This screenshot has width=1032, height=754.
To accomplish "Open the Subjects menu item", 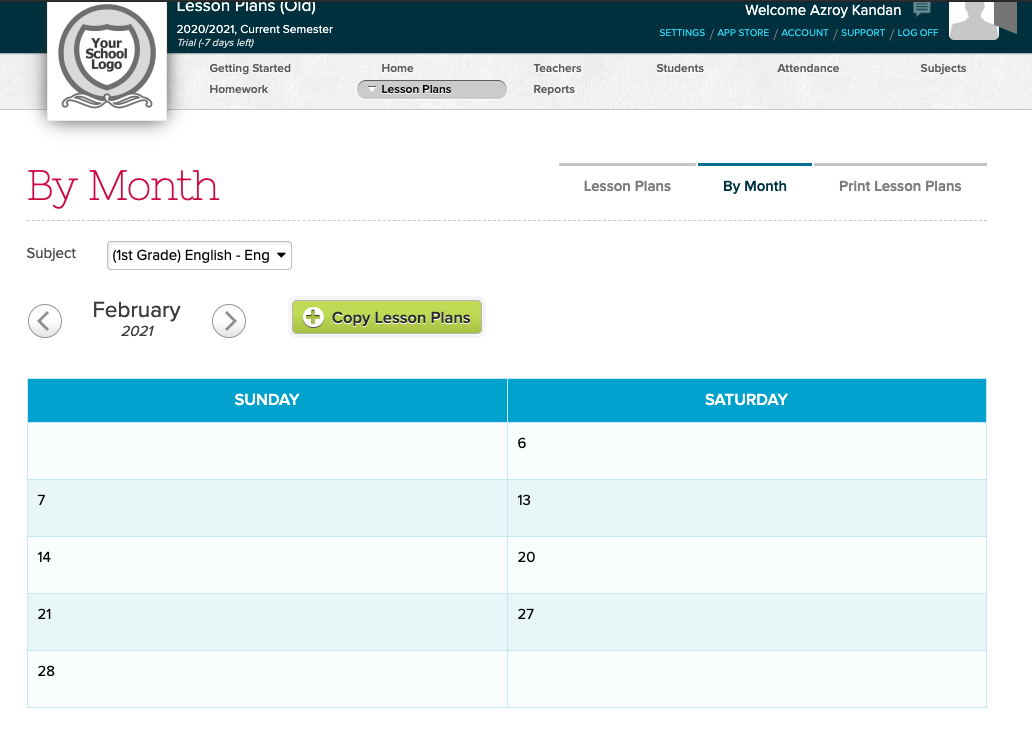I will pyautogui.click(x=943, y=68).
